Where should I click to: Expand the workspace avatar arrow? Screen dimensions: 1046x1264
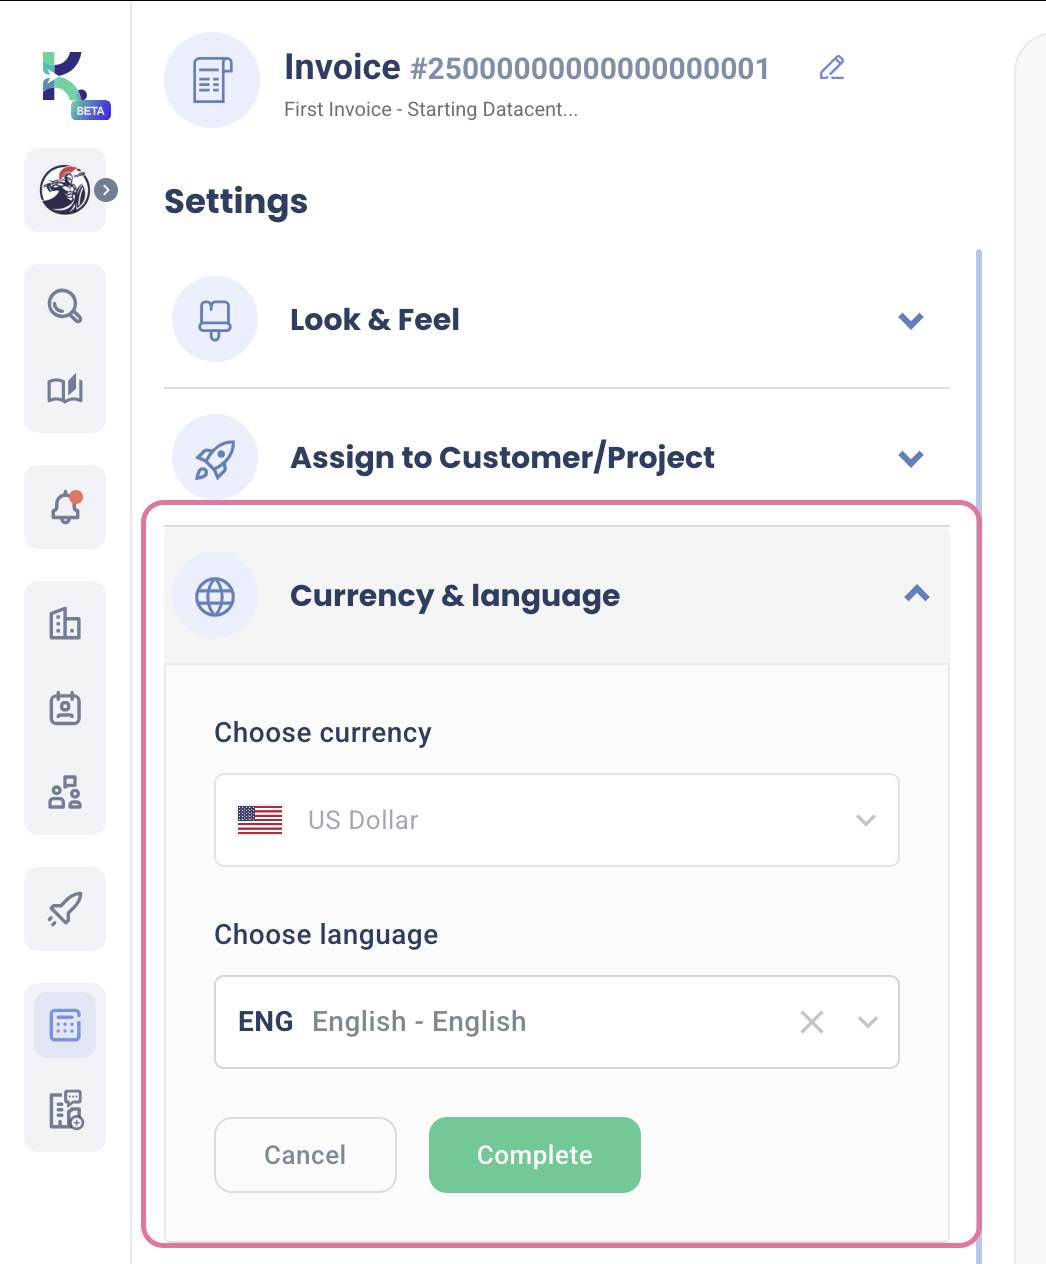(108, 189)
